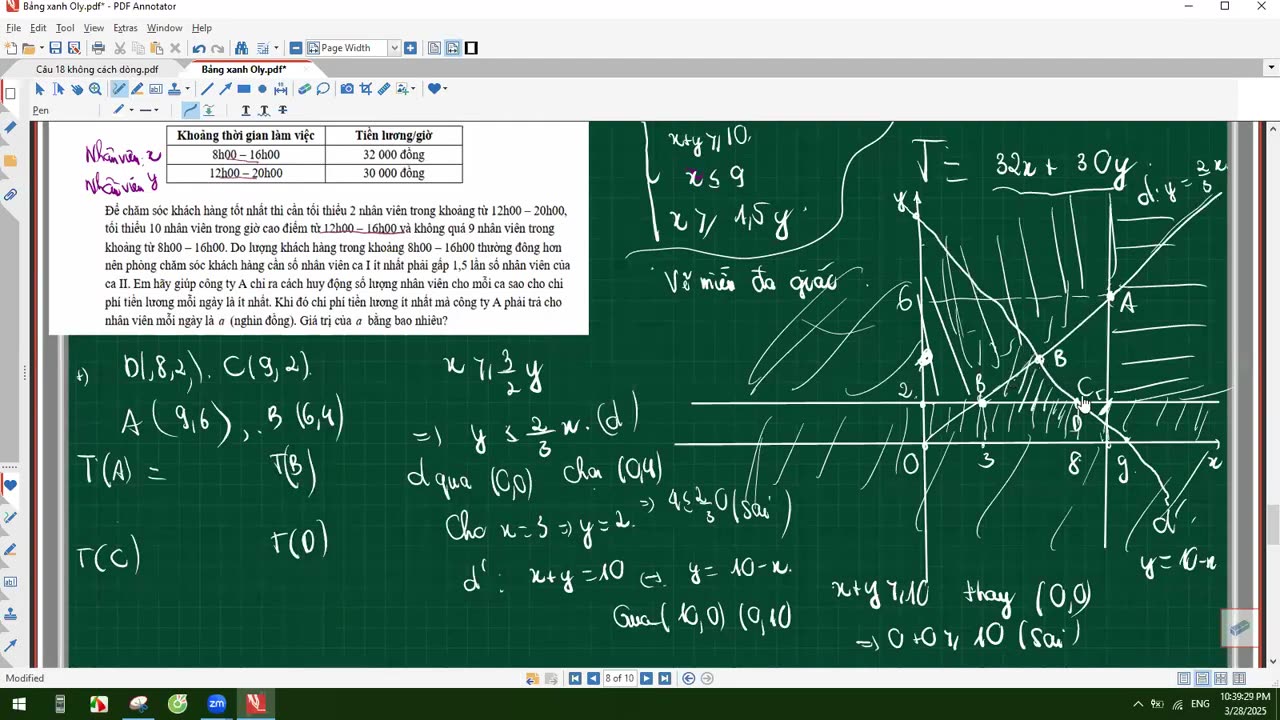Toggle full screen mode icon
Viewport: 1280px width, 720px height.
point(471,48)
